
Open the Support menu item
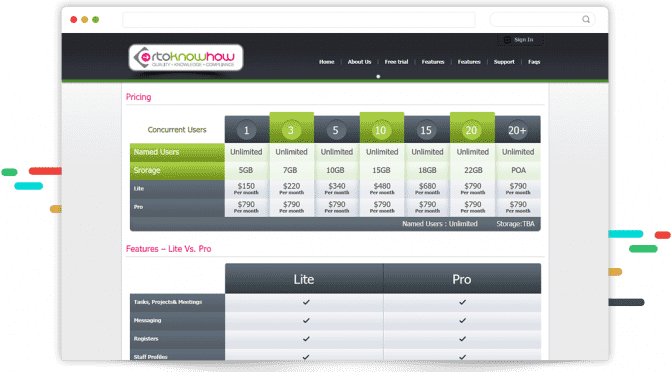point(504,62)
